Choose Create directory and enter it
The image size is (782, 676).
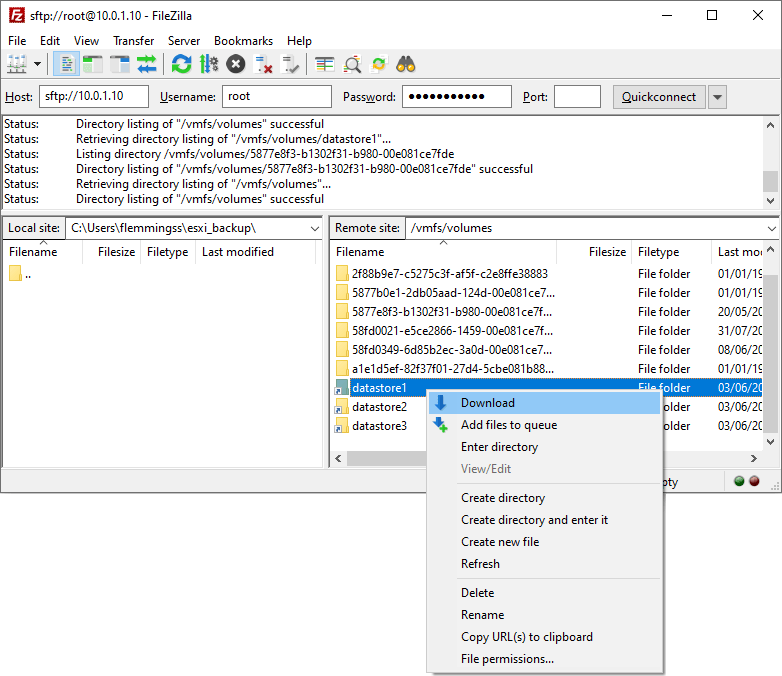[x=545, y=519]
